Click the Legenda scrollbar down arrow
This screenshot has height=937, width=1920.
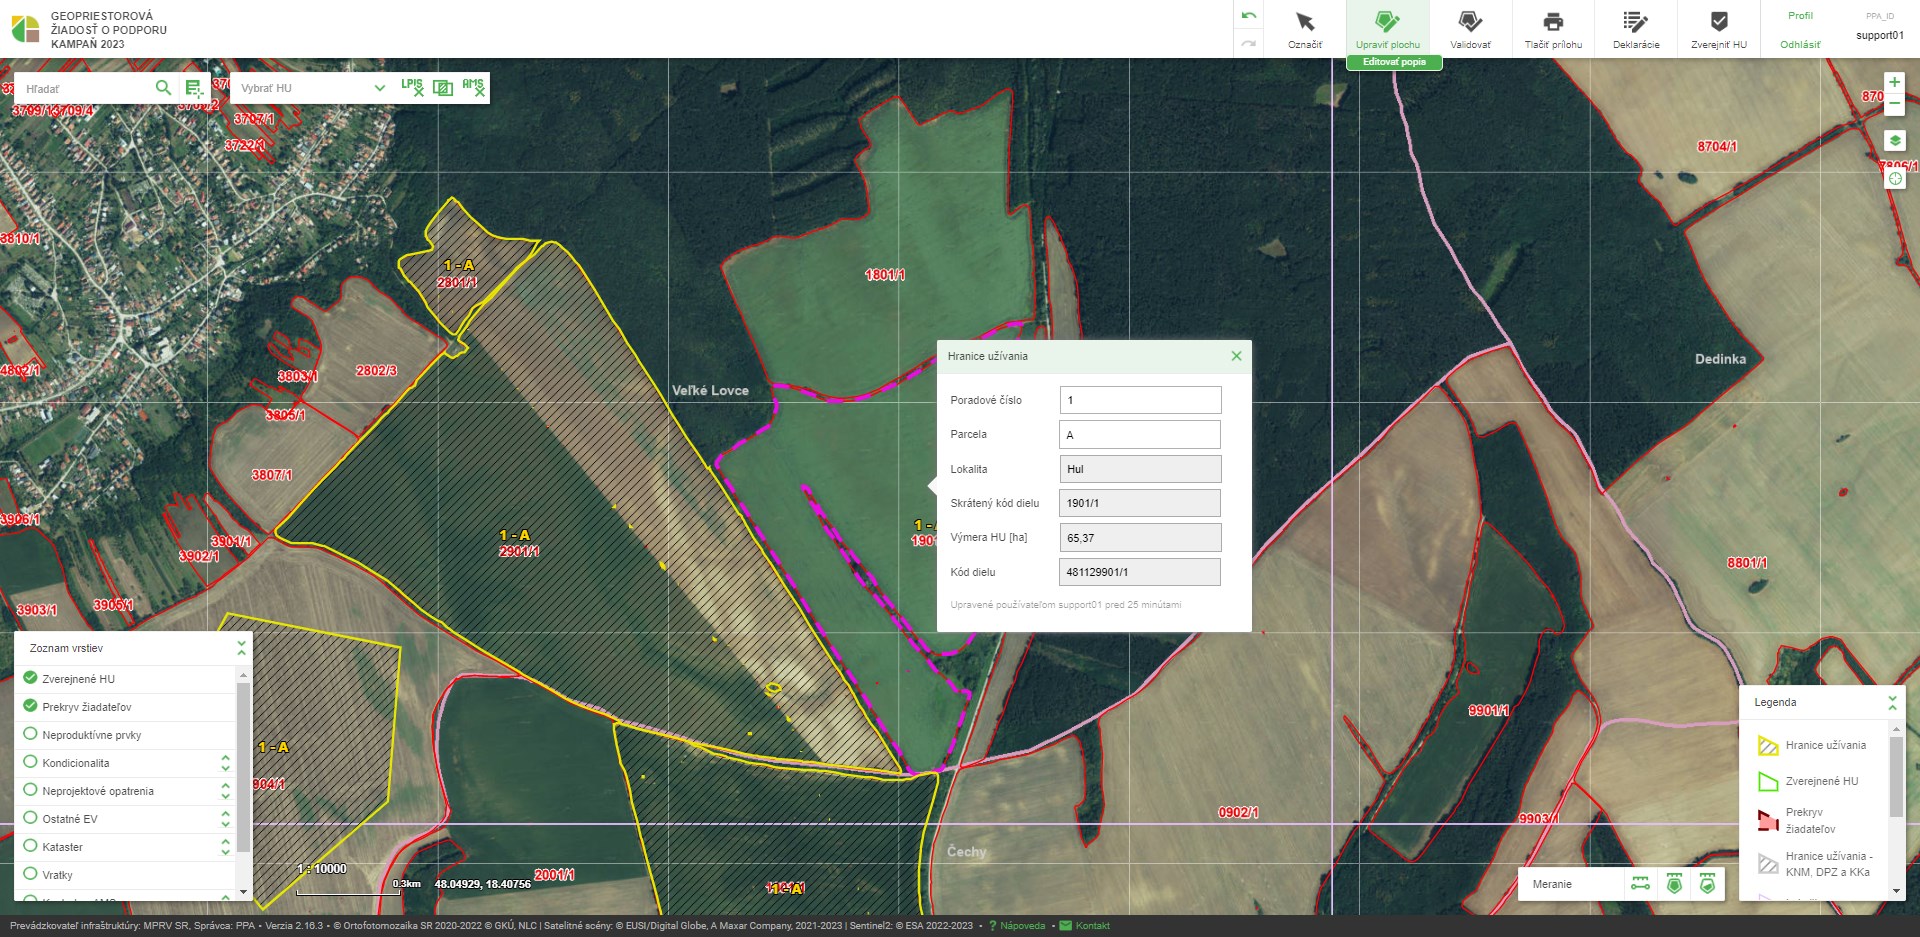click(x=1895, y=890)
